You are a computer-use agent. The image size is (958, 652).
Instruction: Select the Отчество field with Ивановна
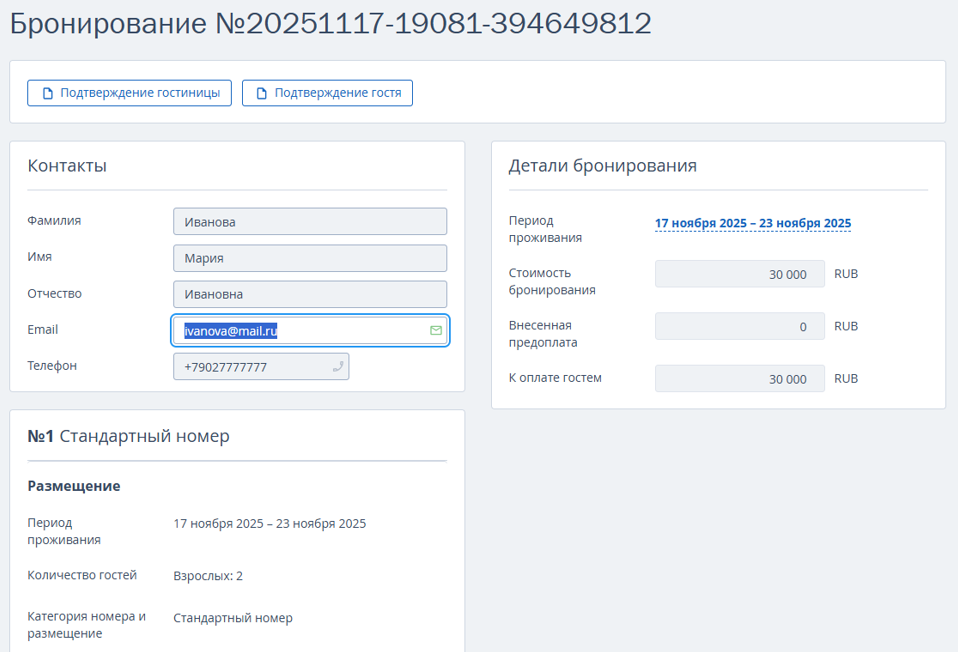[x=310, y=294]
